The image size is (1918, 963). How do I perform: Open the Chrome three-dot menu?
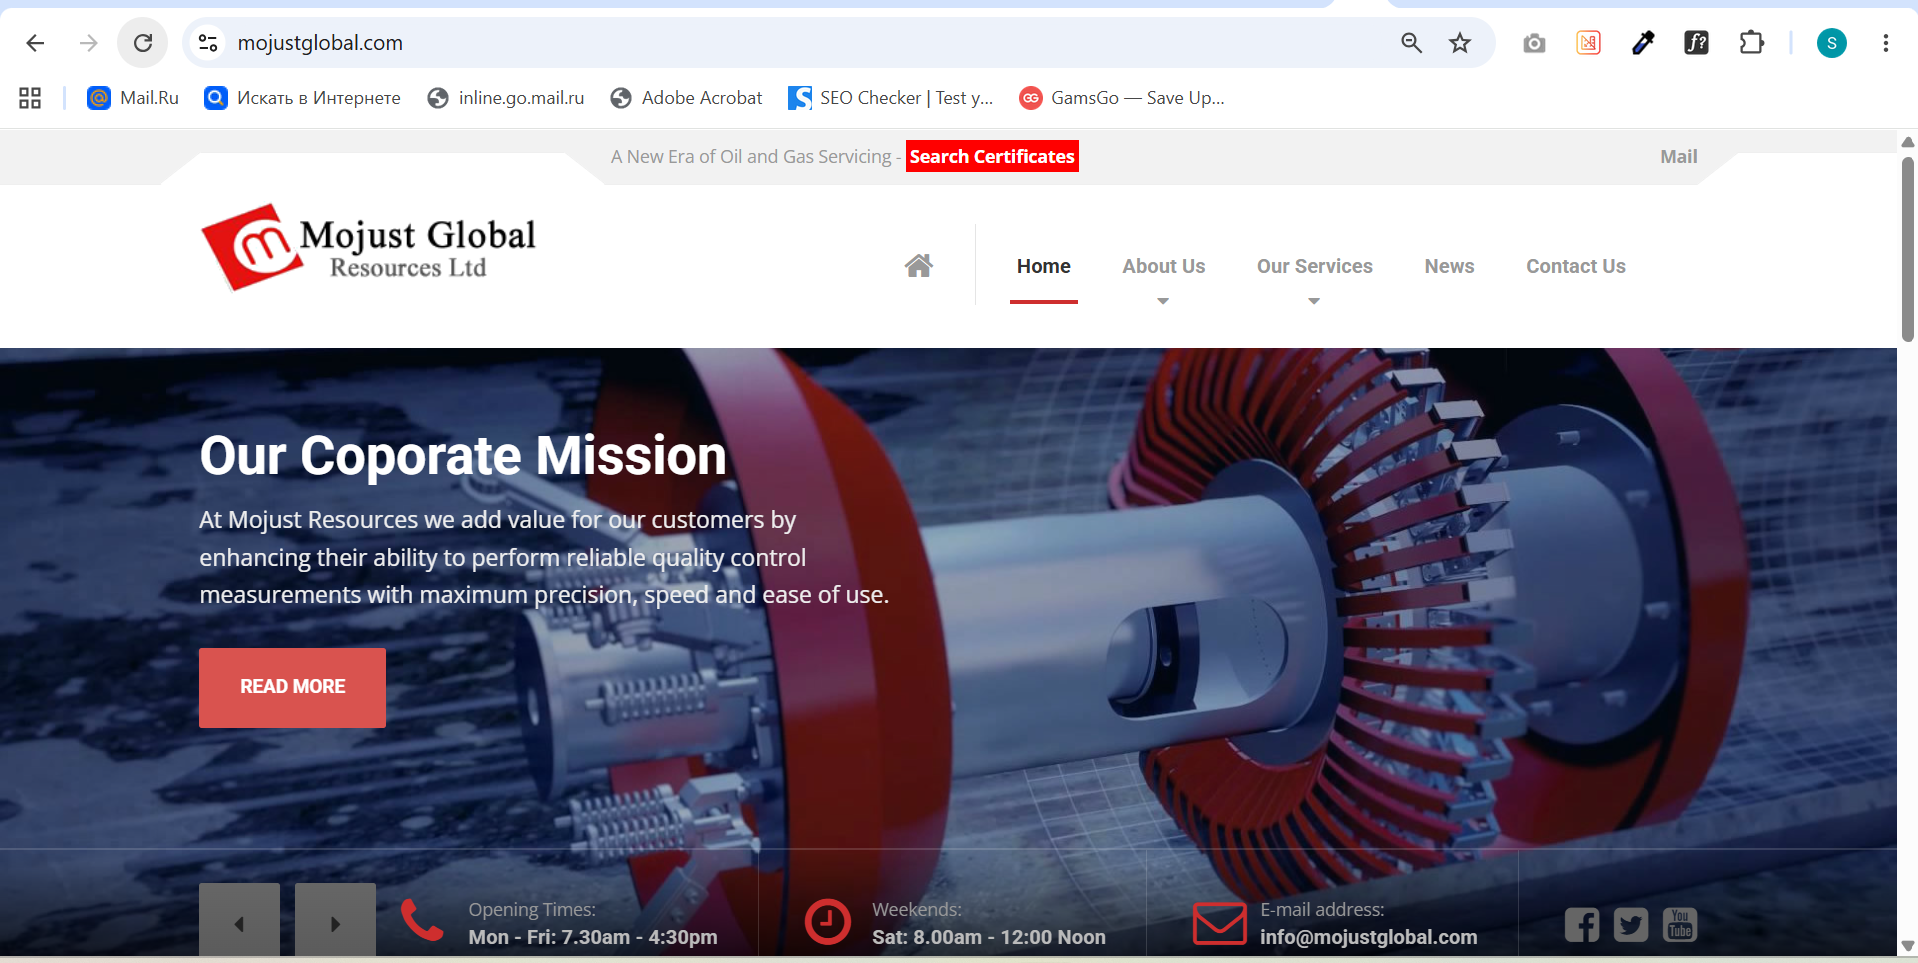1885,43
